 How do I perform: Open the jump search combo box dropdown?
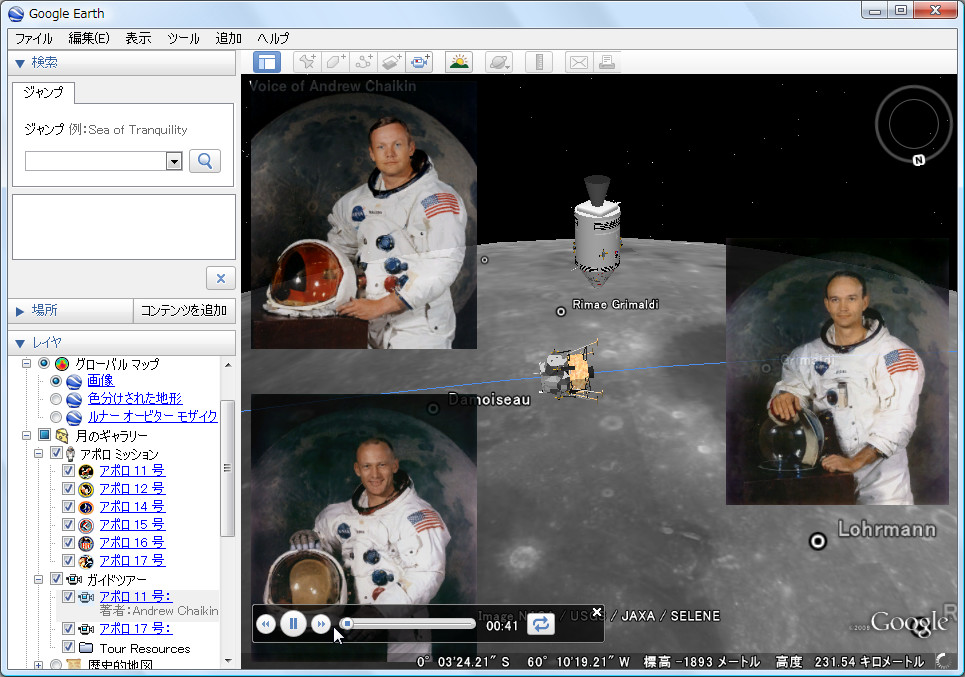[x=174, y=161]
